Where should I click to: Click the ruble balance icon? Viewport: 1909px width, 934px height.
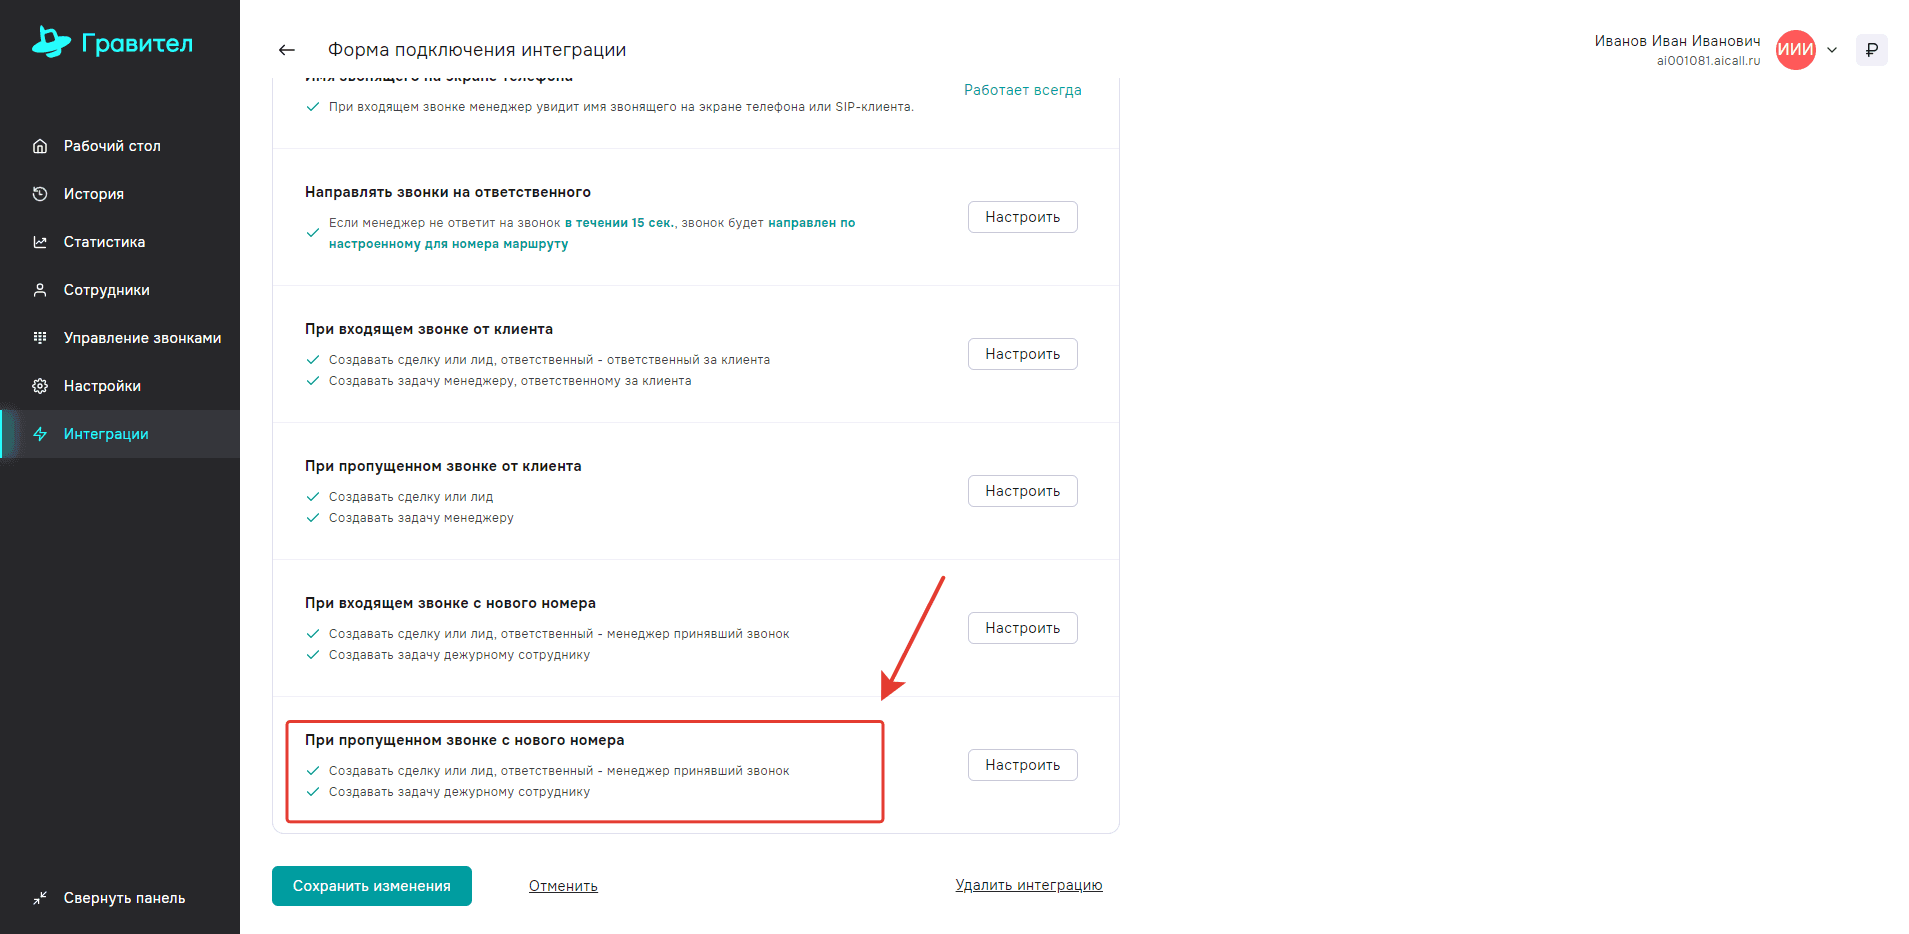(1871, 50)
